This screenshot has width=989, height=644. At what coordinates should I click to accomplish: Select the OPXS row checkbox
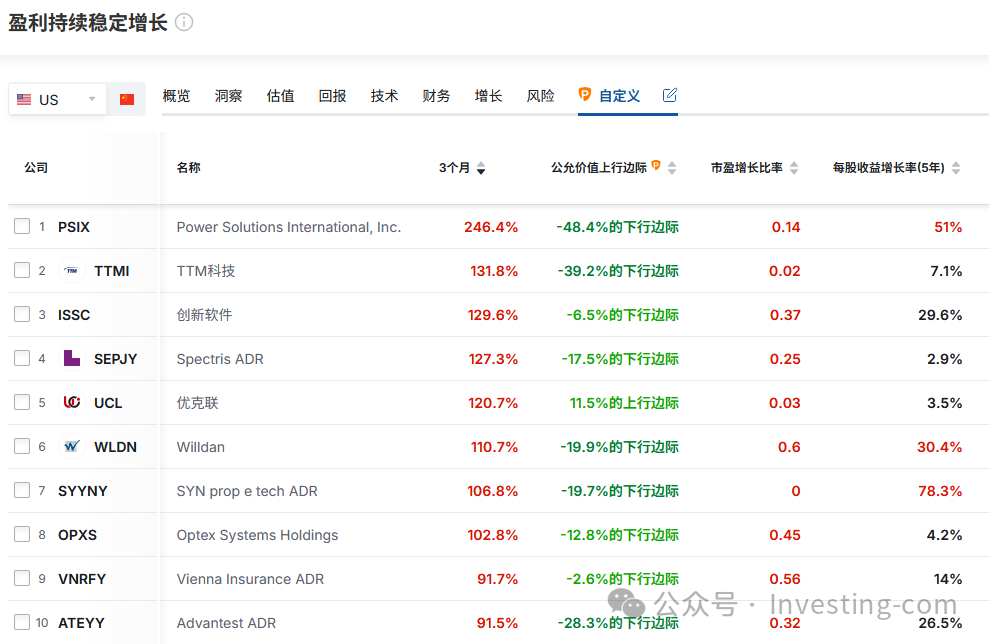22,535
